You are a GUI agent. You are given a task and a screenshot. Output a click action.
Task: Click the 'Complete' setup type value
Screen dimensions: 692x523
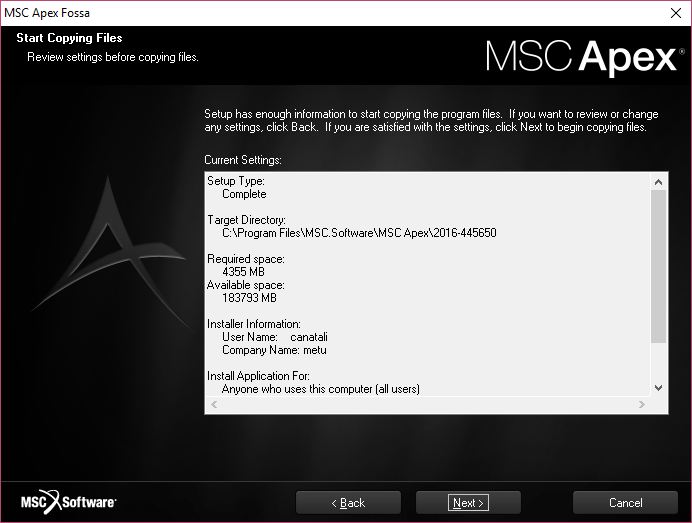[x=244, y=194]
